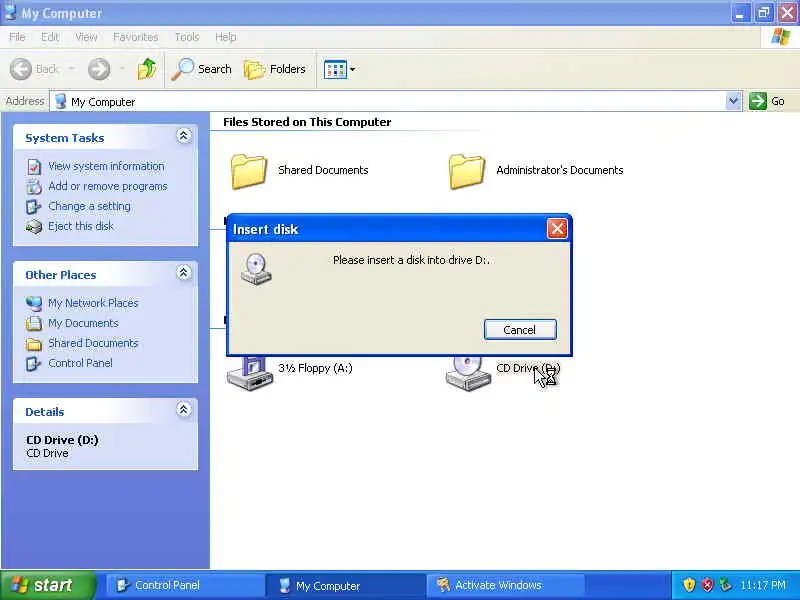Open the Edit menu
The image size is (800, 600).
tap(49, 37)
